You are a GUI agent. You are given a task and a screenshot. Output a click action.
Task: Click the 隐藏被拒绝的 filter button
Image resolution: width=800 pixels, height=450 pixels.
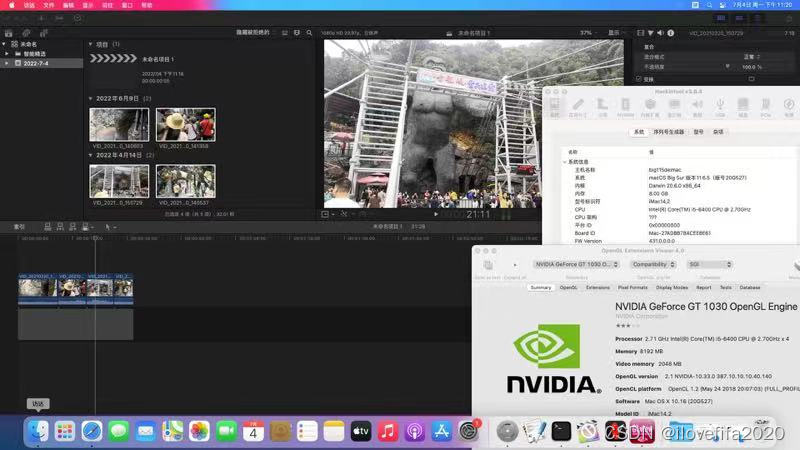(x=254, y=33)
